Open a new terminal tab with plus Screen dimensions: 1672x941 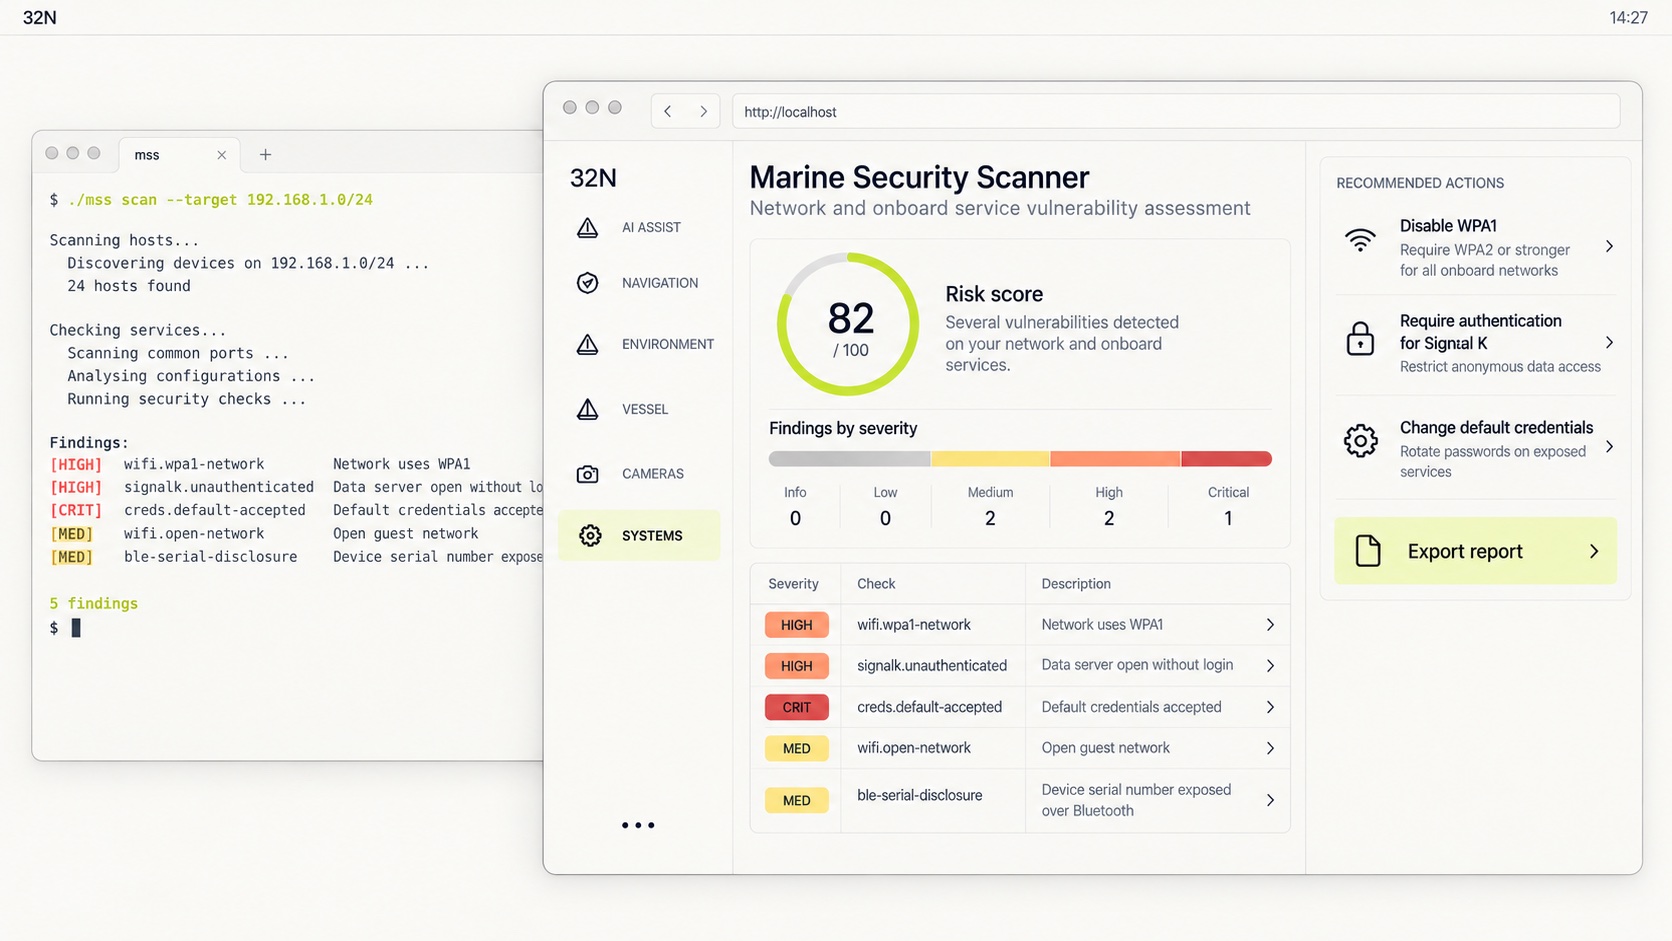click(x=265, y=154)
